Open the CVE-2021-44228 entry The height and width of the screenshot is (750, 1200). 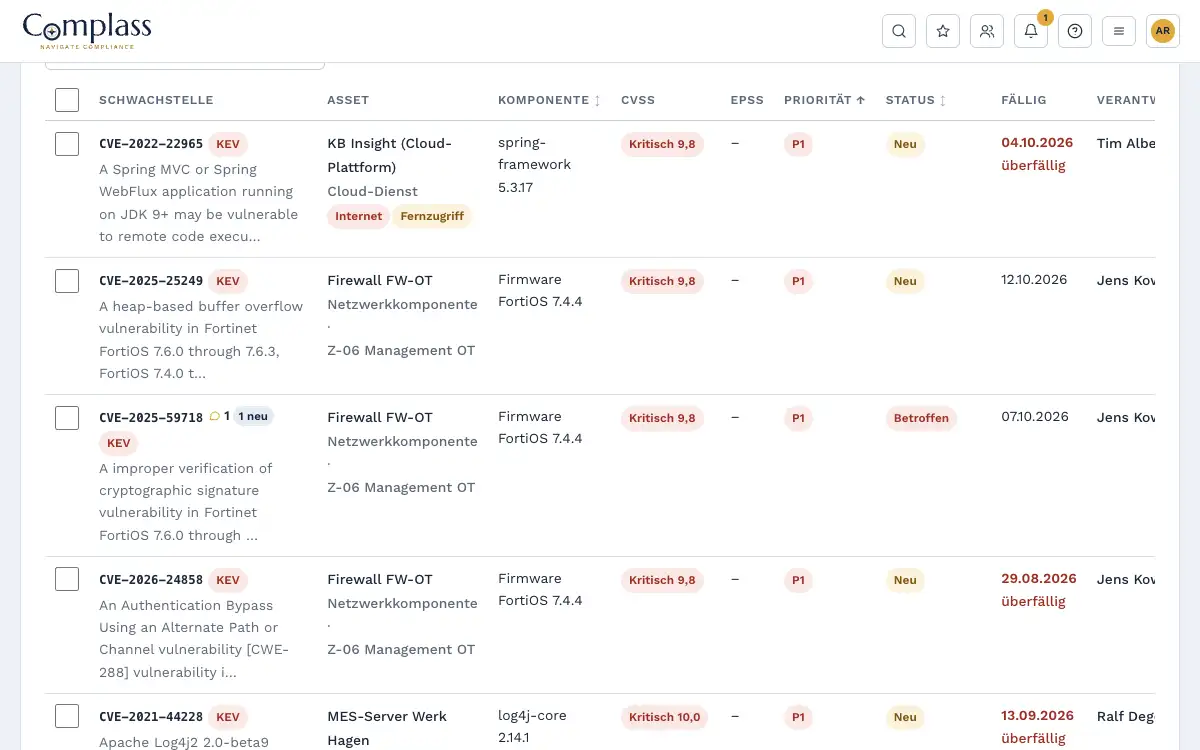pos(151,717)
